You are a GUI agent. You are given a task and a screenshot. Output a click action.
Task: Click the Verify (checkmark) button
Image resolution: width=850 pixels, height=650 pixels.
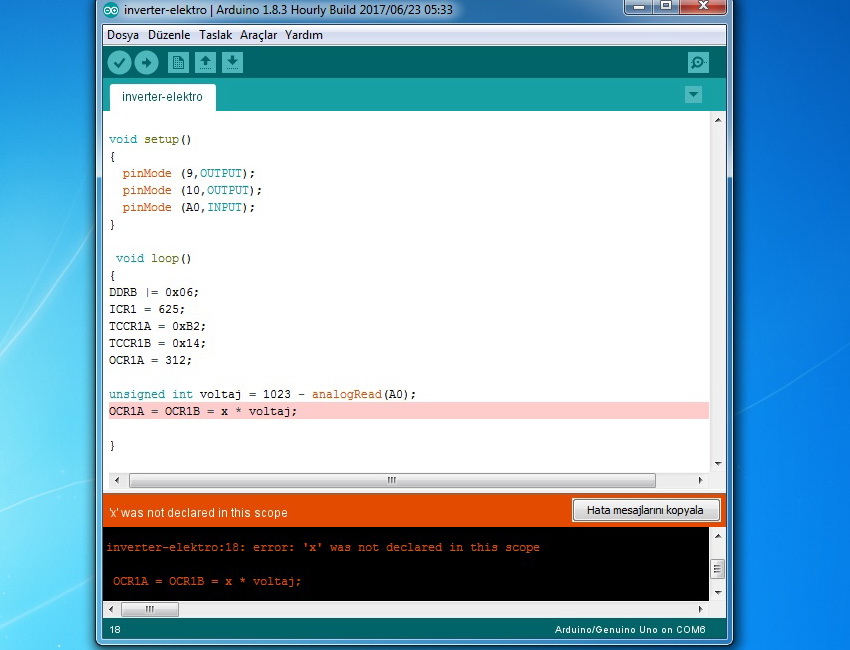point(119,63)
